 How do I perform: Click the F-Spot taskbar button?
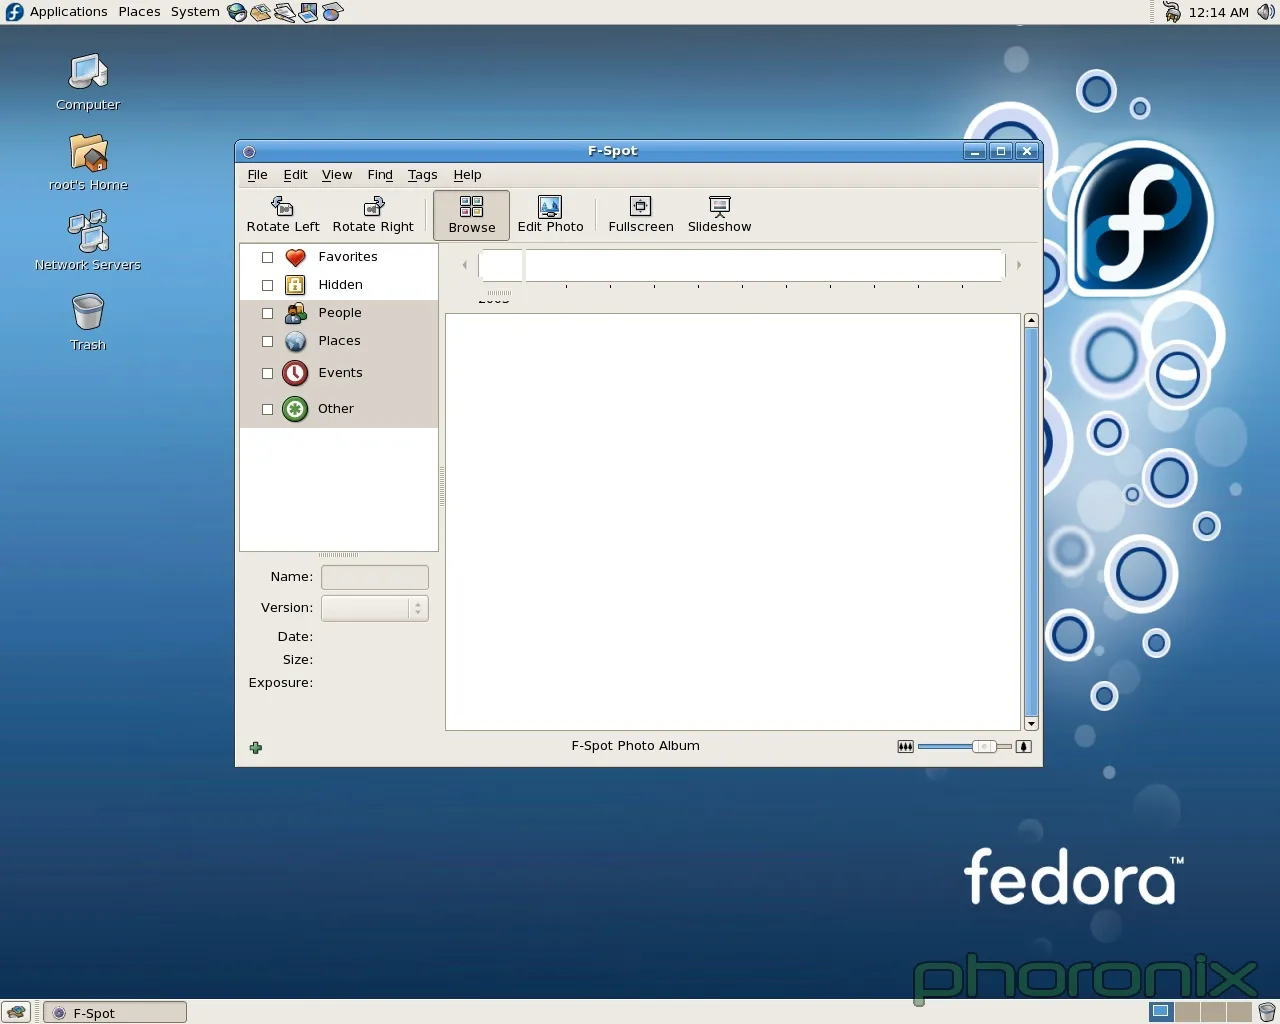click(x=115, y=1012)
